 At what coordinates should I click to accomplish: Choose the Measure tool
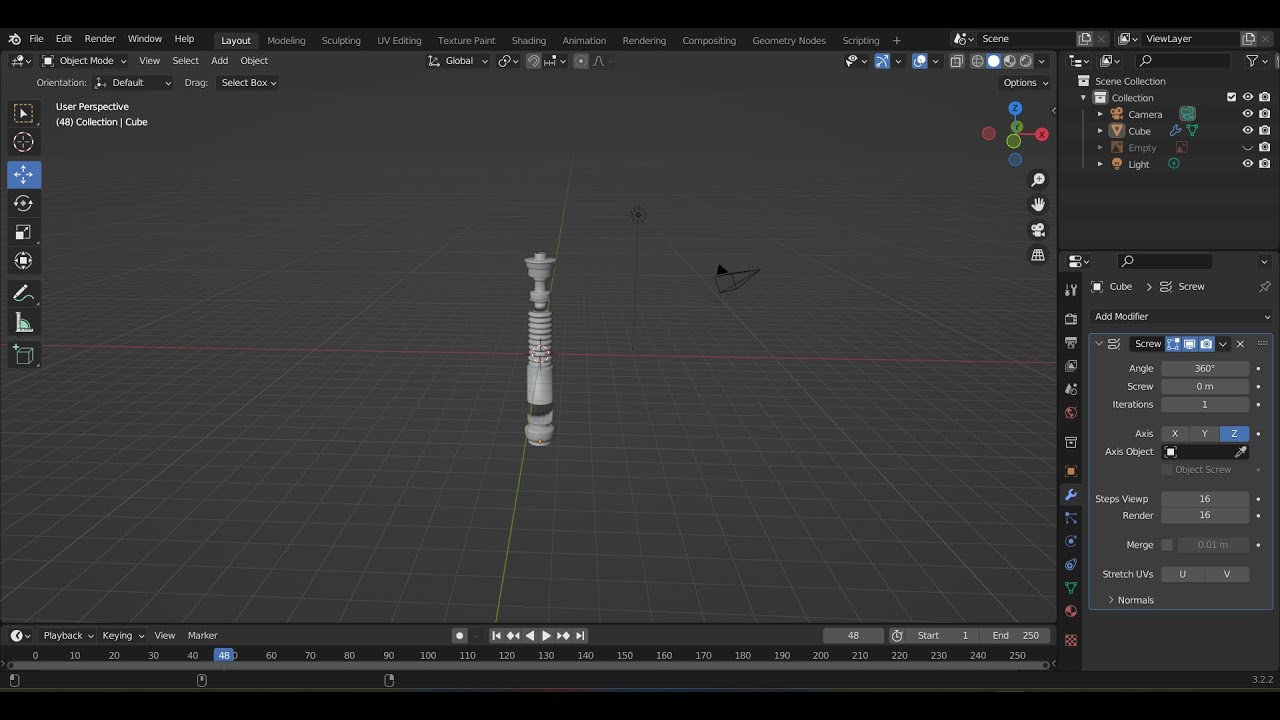pos(24,323)
